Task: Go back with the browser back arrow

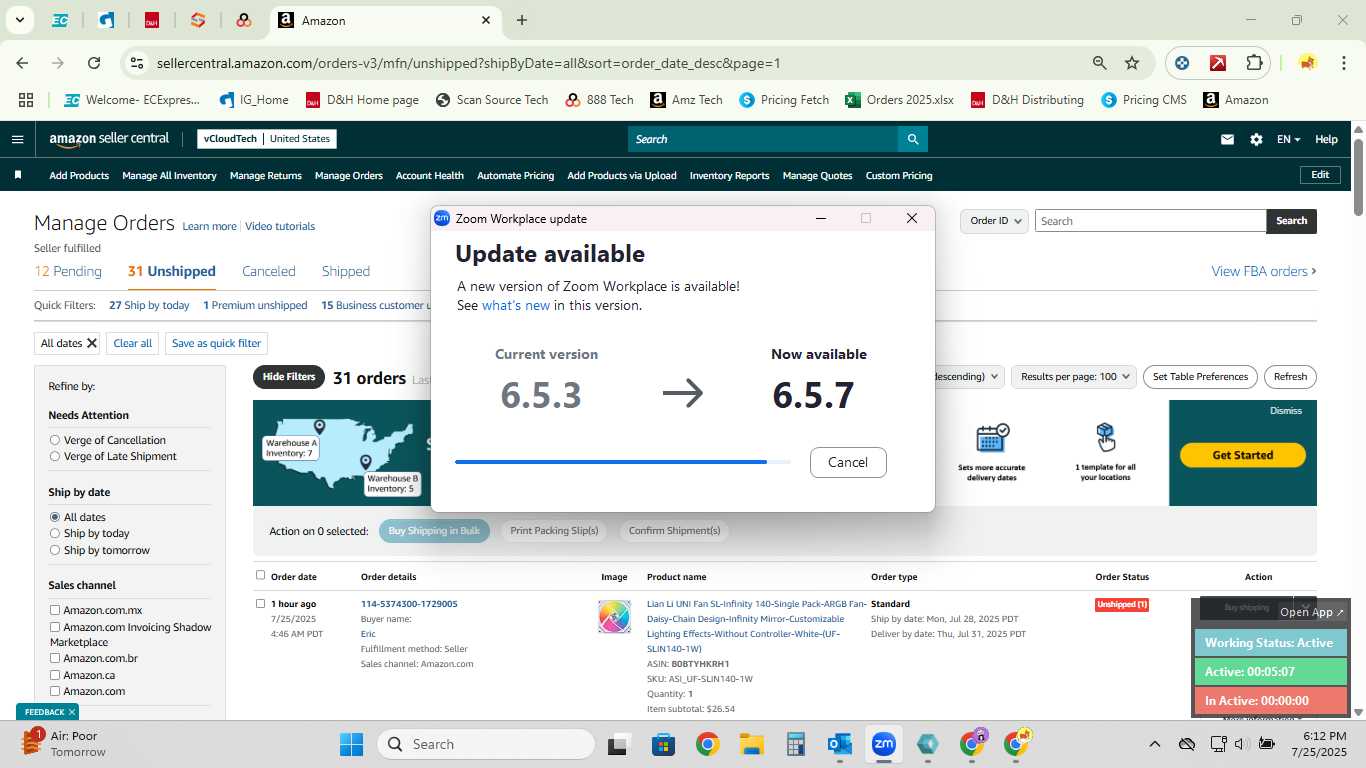Action: [22, 63]
